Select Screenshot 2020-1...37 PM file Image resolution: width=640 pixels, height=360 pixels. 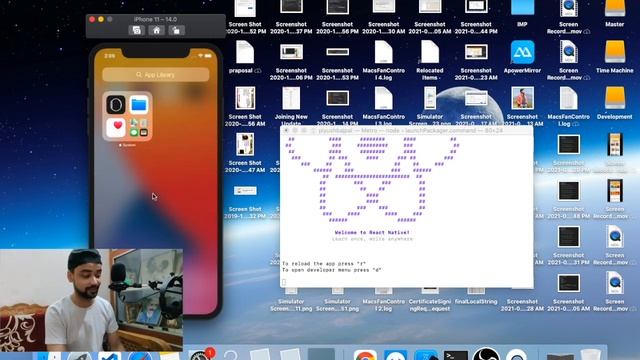tap(291, 8)
